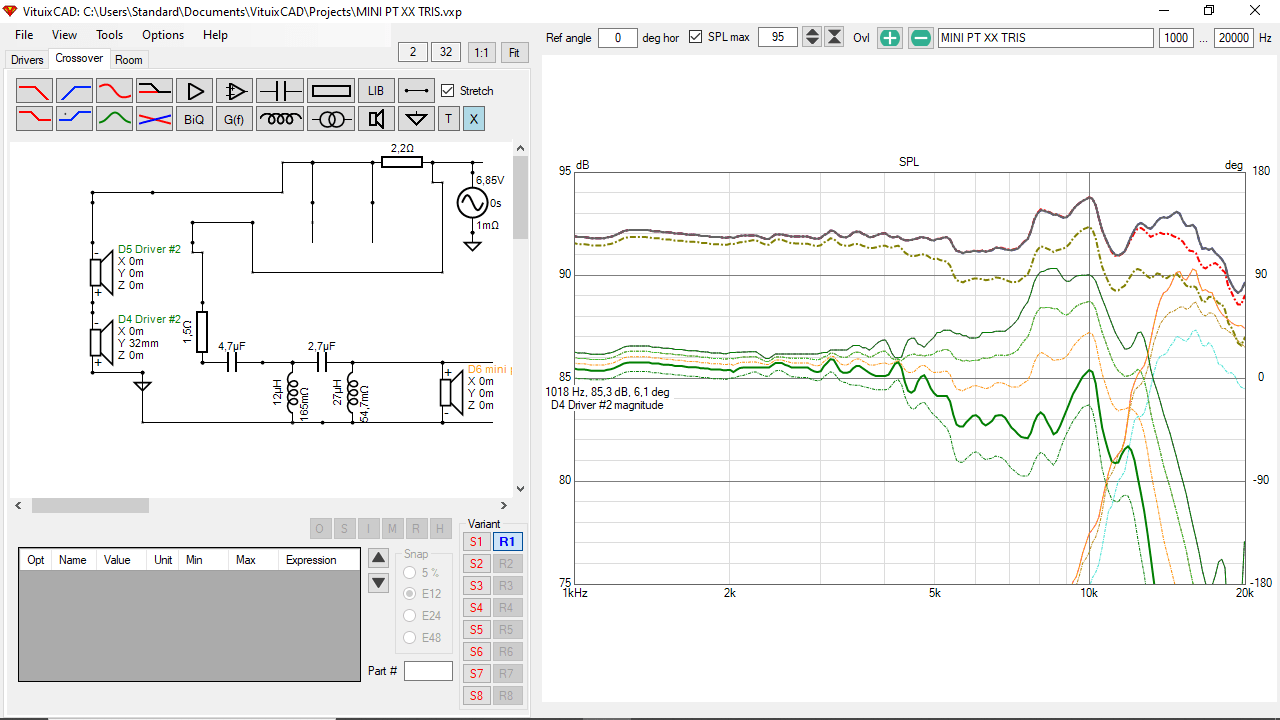The image size is (1280, 720).
Task: Click the chart title field MINI PT XX TRIS
Action: coord(1045,38)
